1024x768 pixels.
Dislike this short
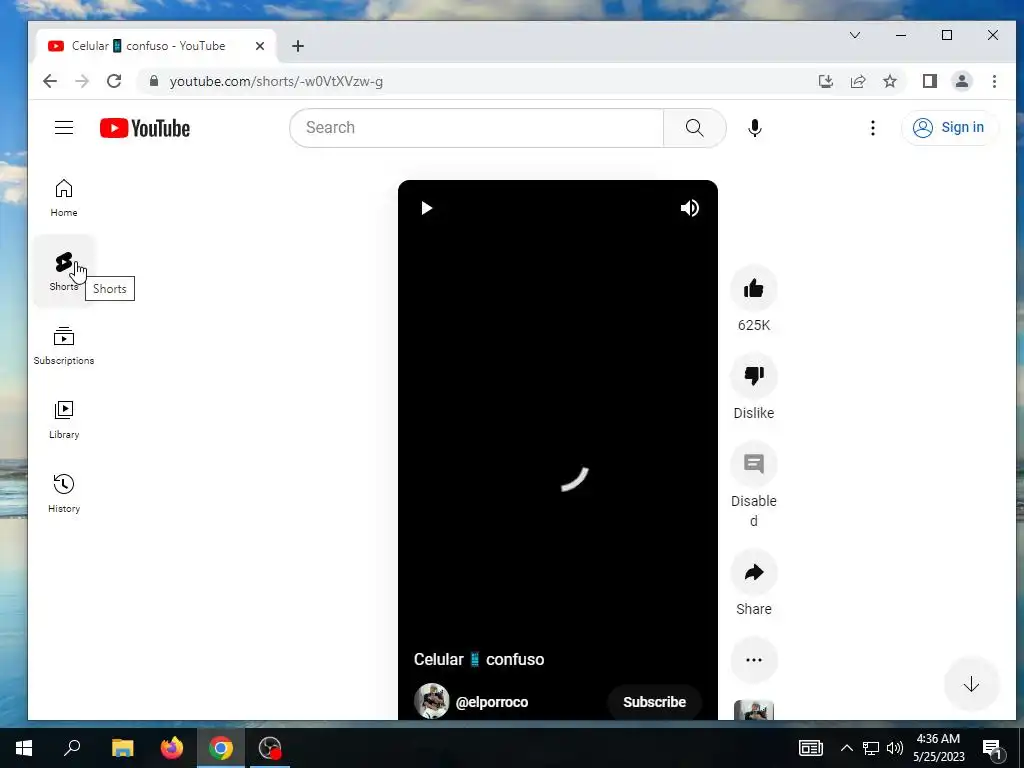(754, 376)
